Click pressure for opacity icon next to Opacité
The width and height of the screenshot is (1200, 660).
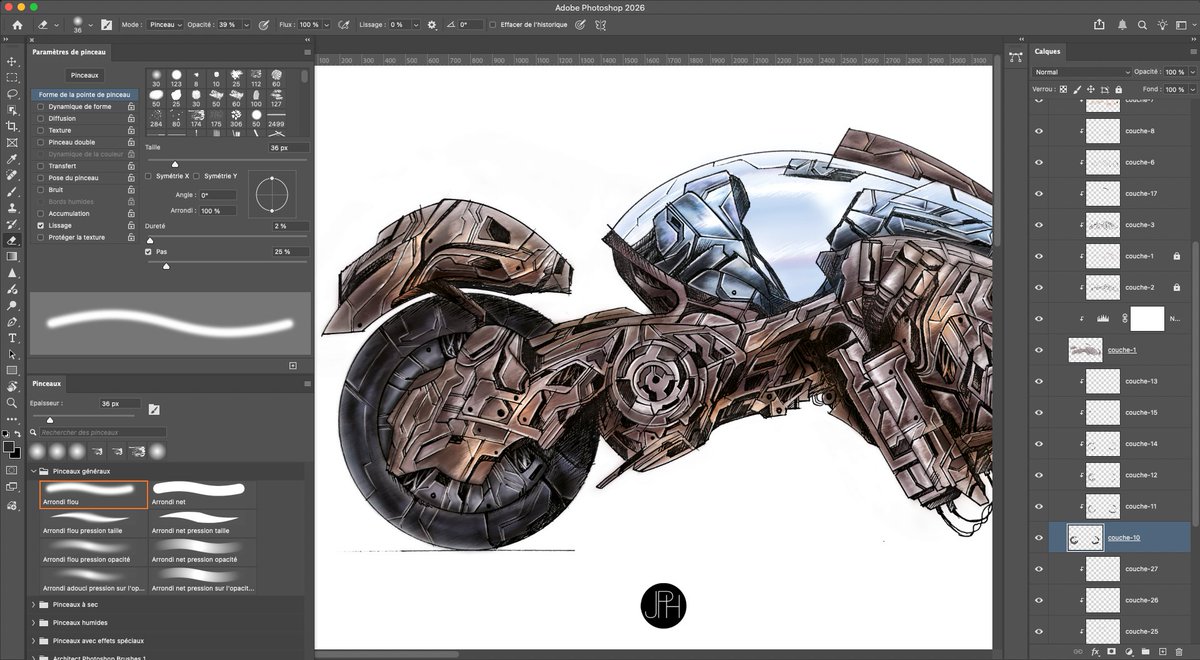pyautogui.click(x=263, y=24)
